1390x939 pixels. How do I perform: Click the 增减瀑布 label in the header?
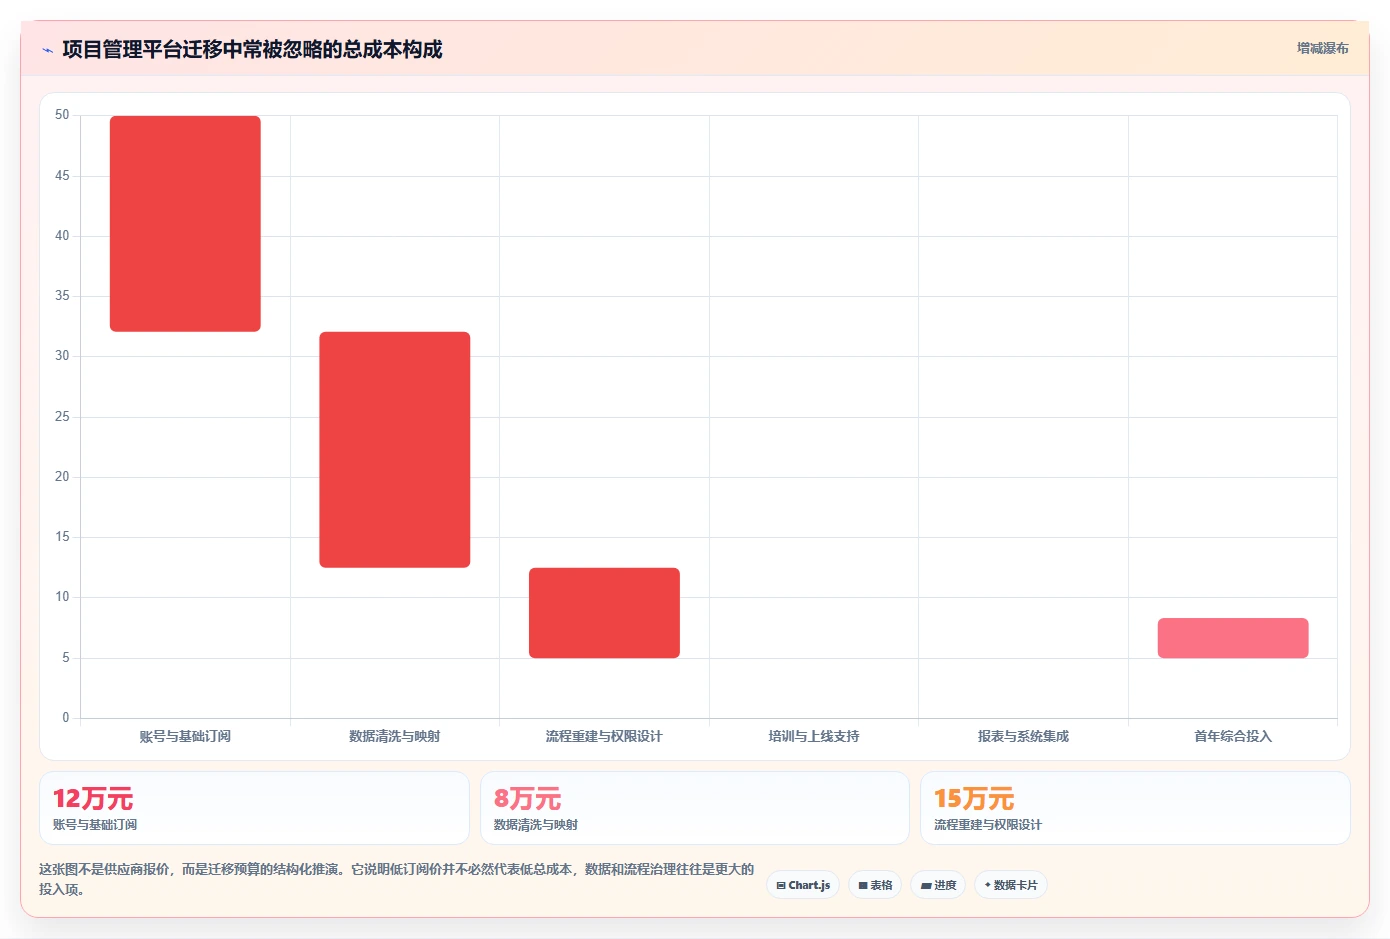1322,48
